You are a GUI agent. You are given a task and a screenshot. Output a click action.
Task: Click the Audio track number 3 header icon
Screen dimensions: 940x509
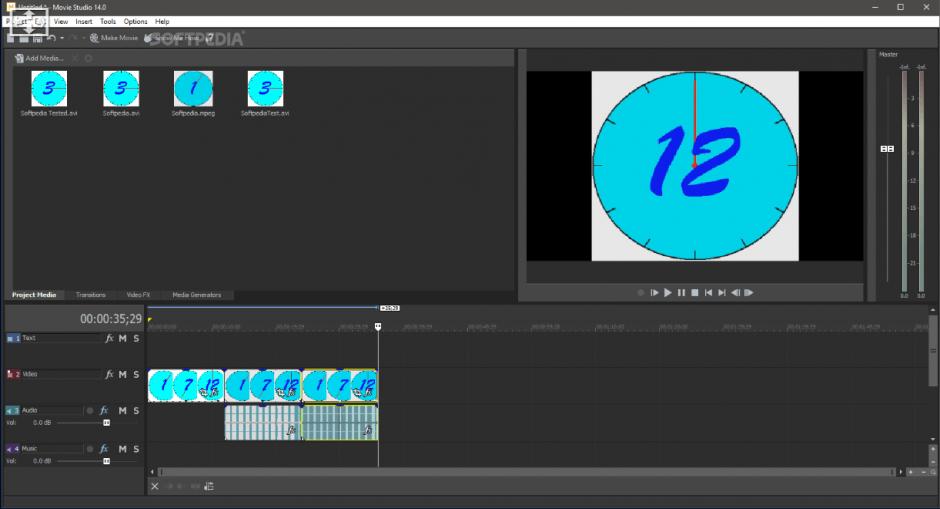pos(13,411)
